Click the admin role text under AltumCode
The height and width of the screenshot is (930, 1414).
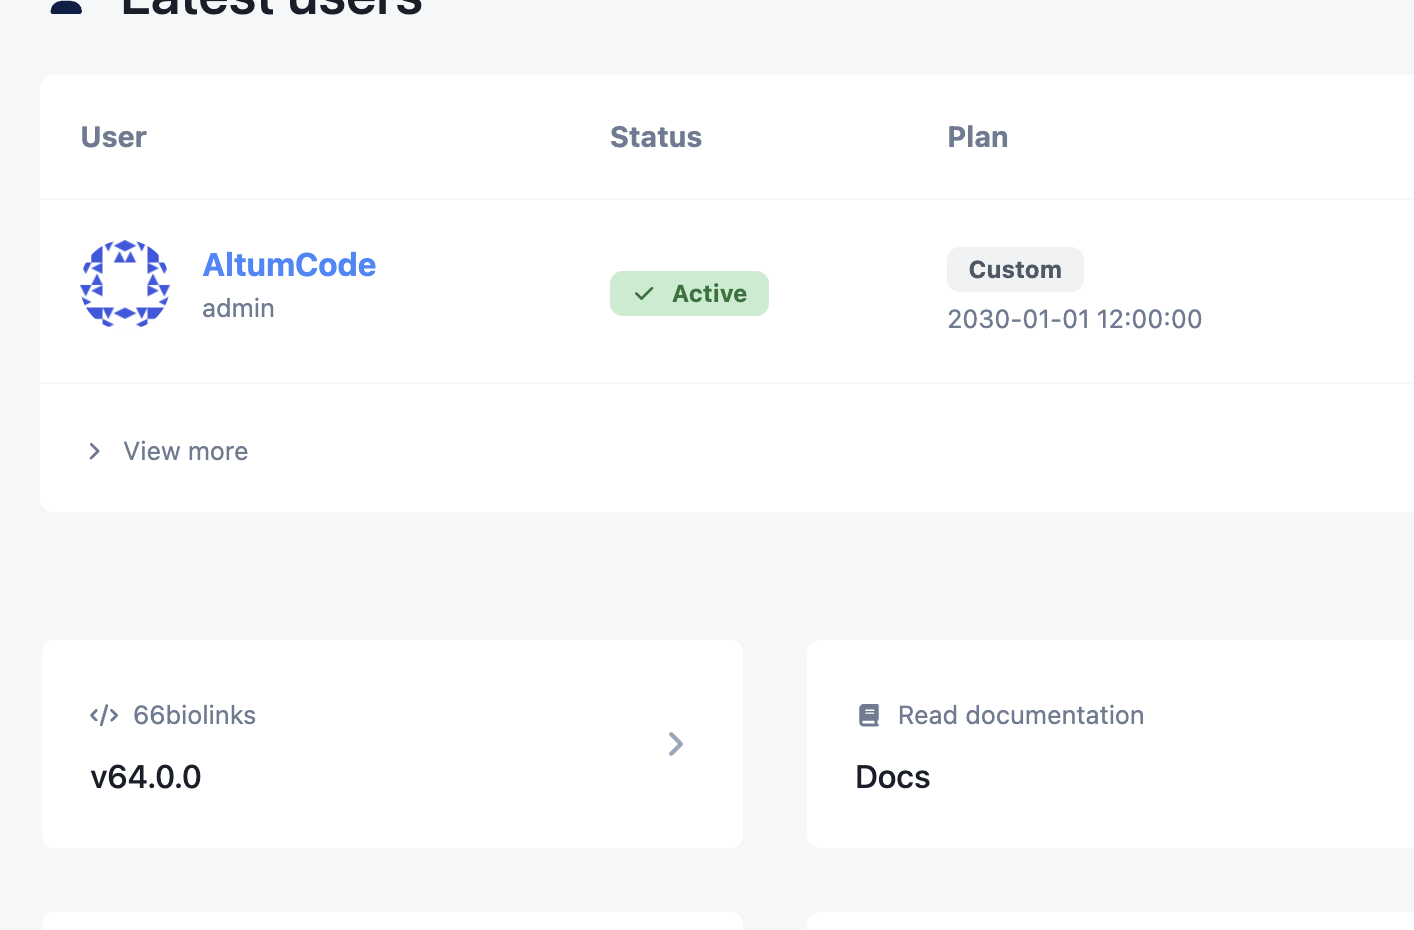pyautogui.click(x=238, y=308)
